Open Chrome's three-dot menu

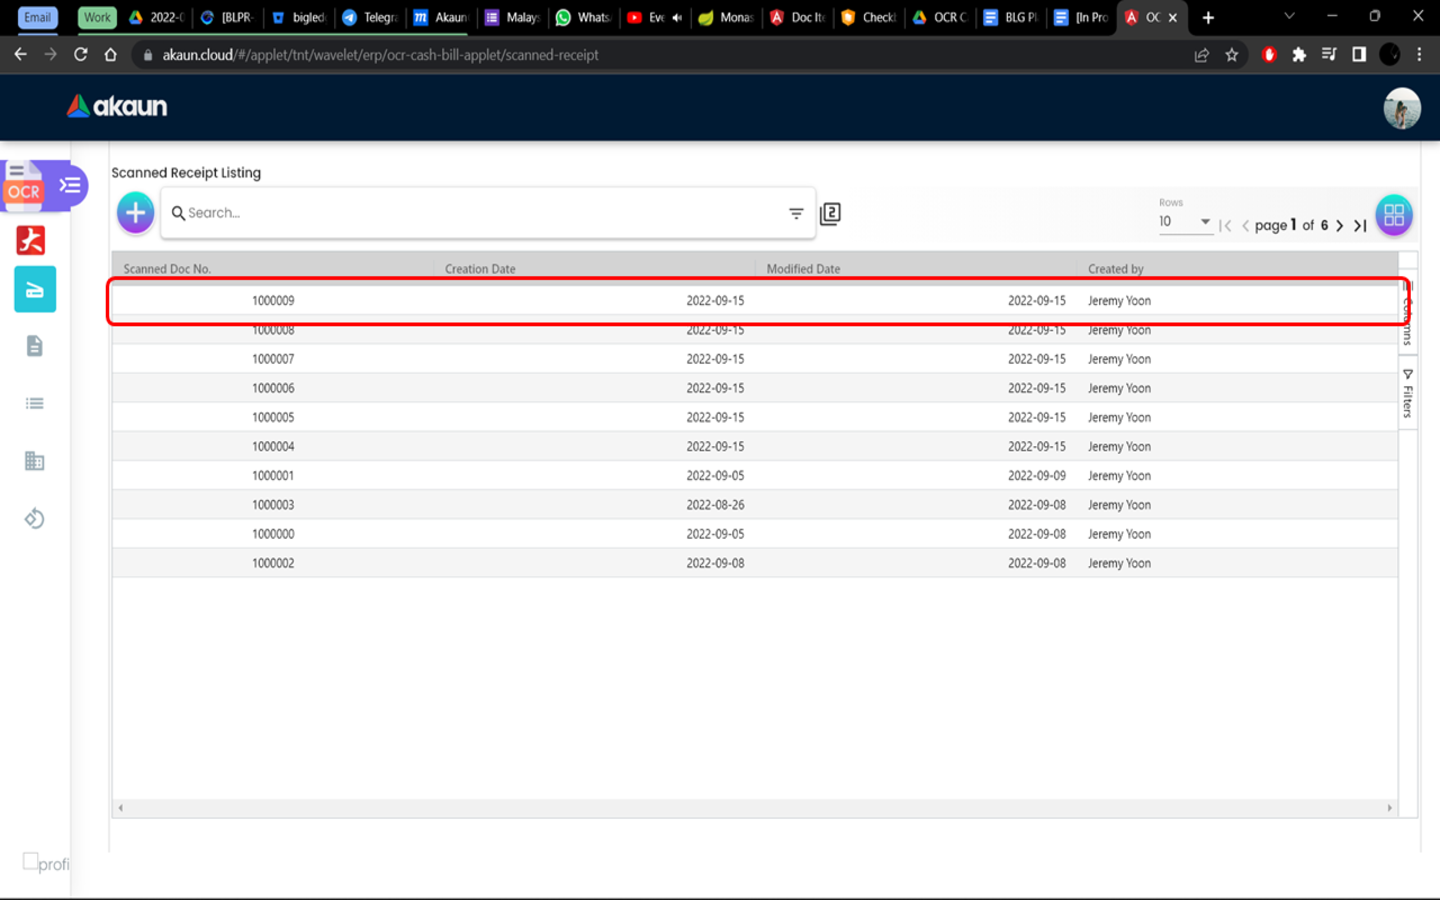pyautogui.click(x=1419, y=55)
